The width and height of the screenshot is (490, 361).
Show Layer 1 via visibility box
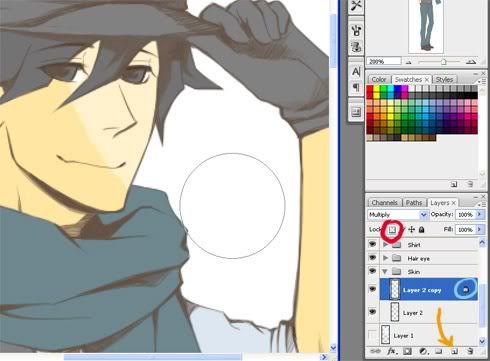(x=372, y=334)
